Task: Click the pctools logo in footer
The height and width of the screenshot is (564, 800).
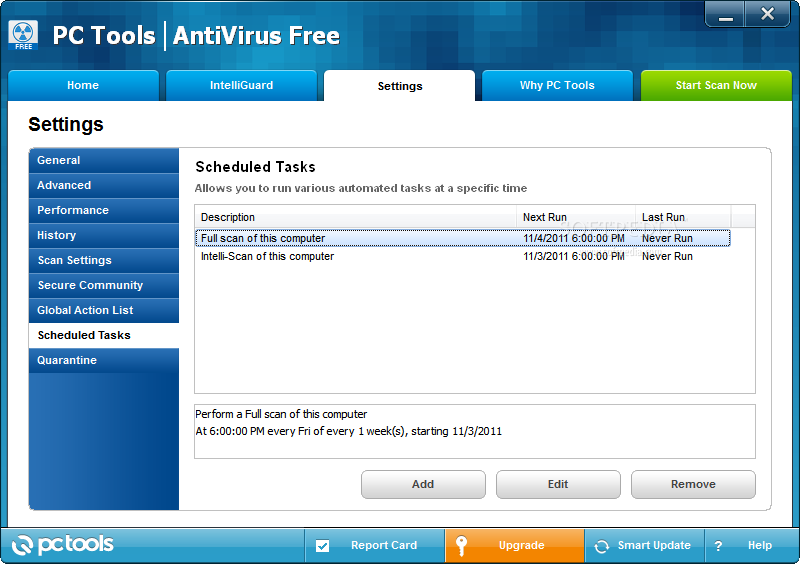Action: pos(62,545)
